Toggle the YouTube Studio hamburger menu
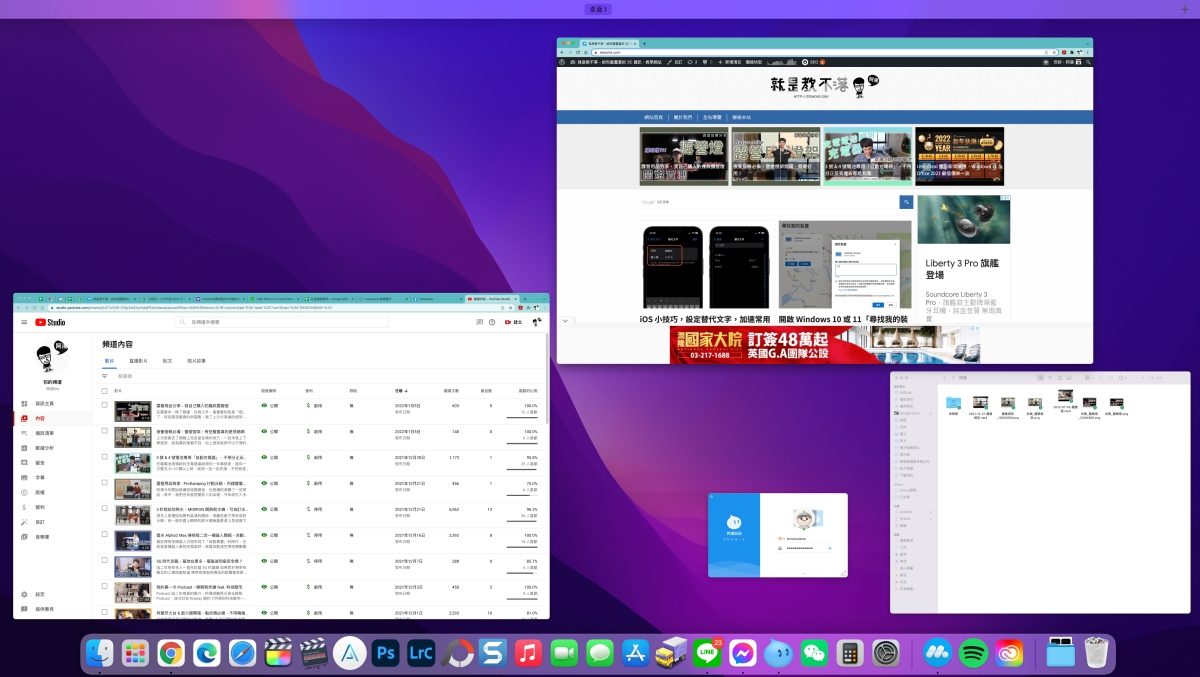The height and width of the screenshot is (677, 1200). [x=24, y=322]
